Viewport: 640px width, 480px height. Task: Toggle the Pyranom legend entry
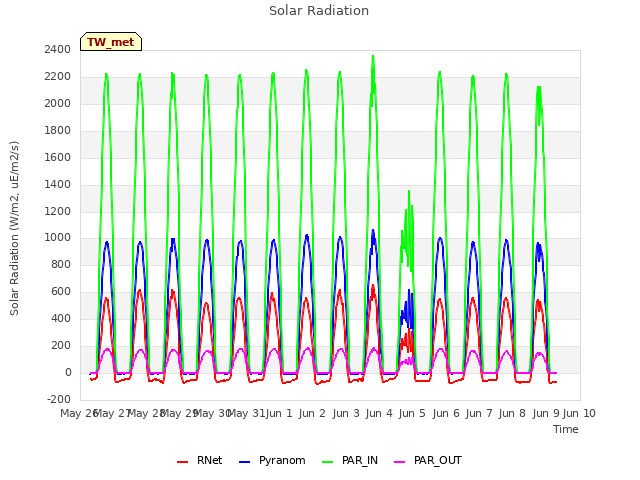(x=272, y=460)
